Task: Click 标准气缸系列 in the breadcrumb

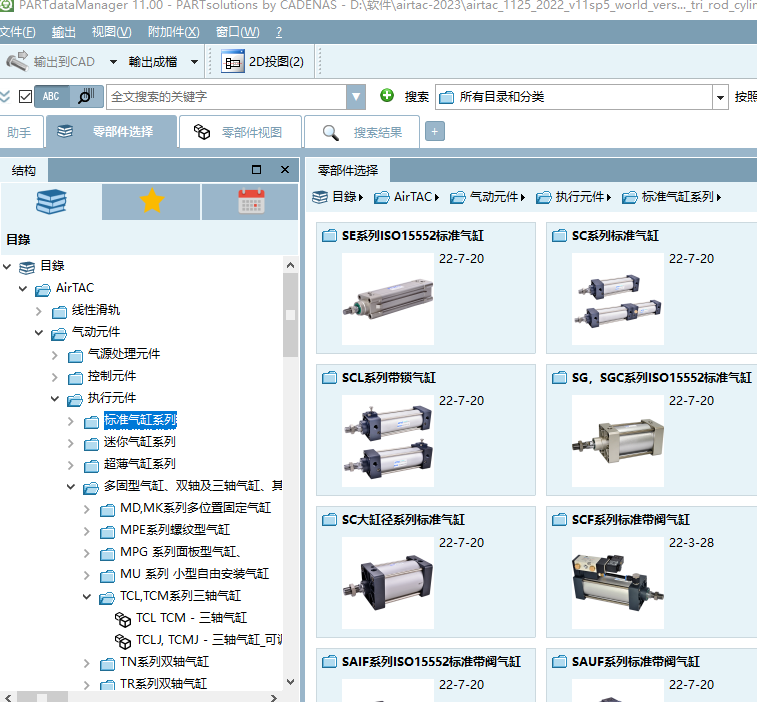Action: tap(677, 197)
